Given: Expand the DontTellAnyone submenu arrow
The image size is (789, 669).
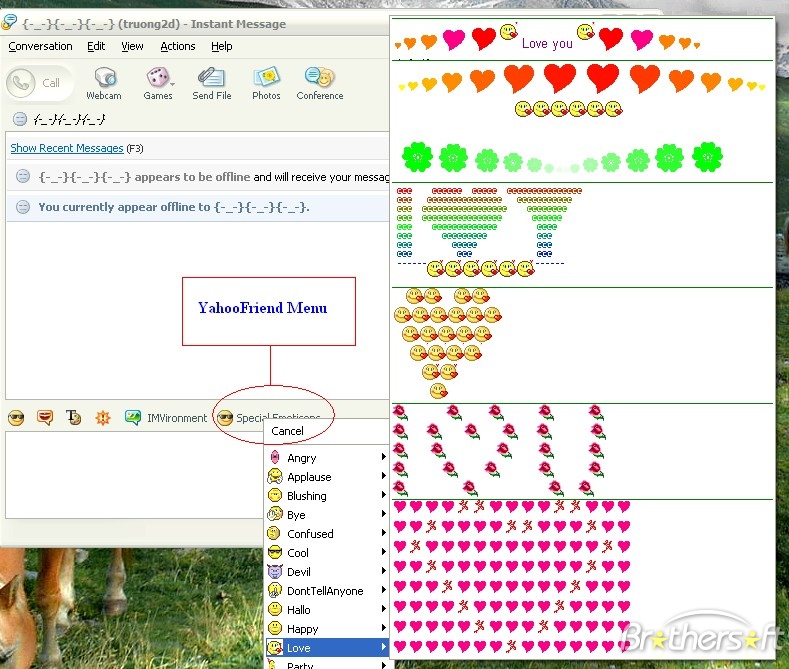Looking at the screenshot, I should tap(383, 590).
